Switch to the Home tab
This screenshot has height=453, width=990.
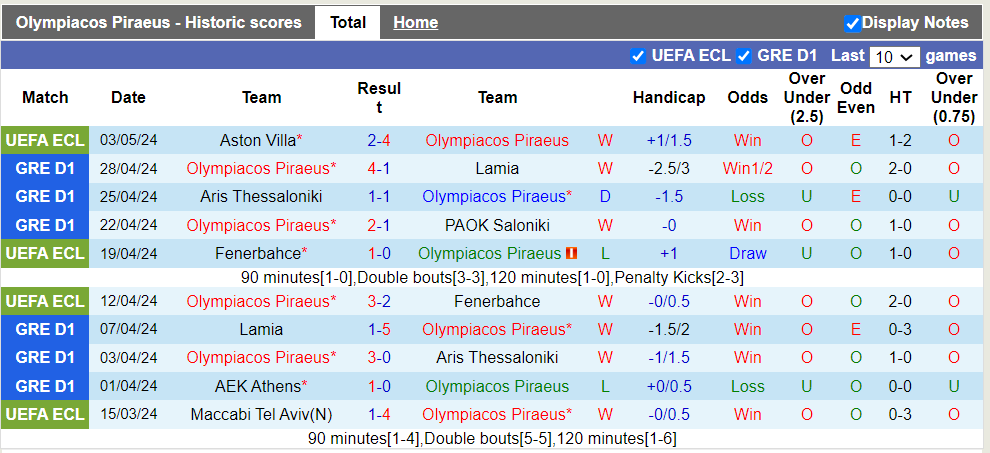pos(415,22)
